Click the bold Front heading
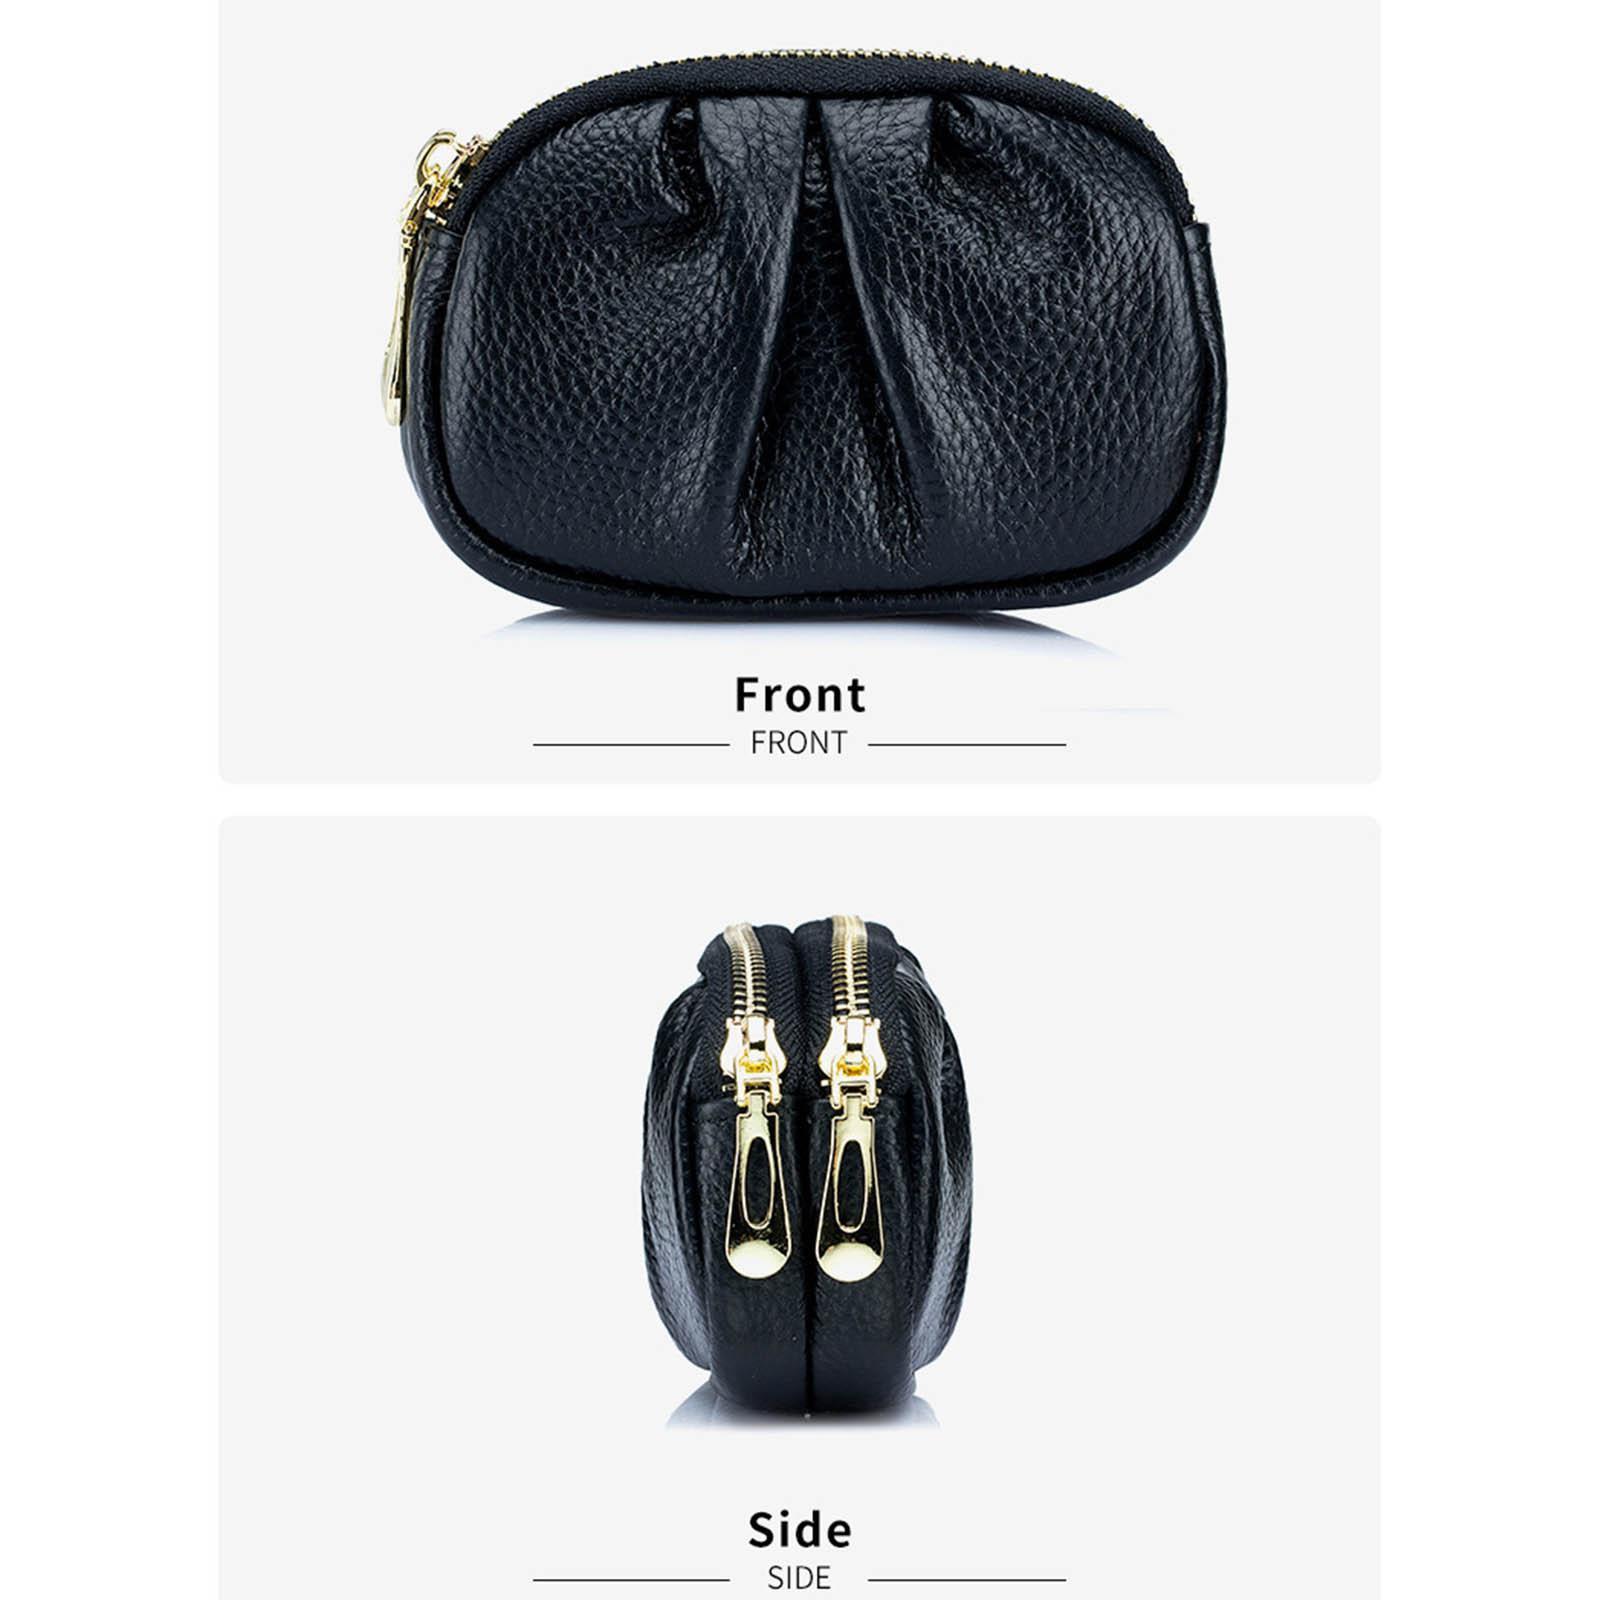This screenshot has height=1600, width=1600. 799,695
